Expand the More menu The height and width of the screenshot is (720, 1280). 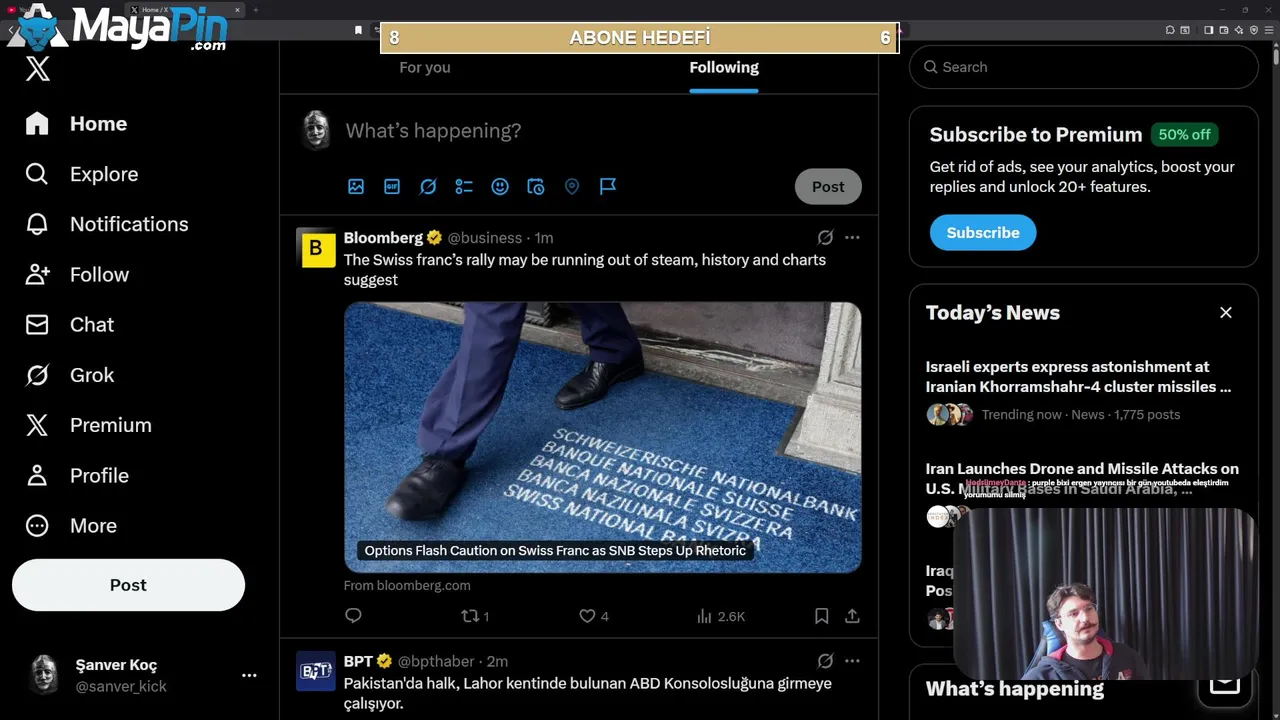71,525
